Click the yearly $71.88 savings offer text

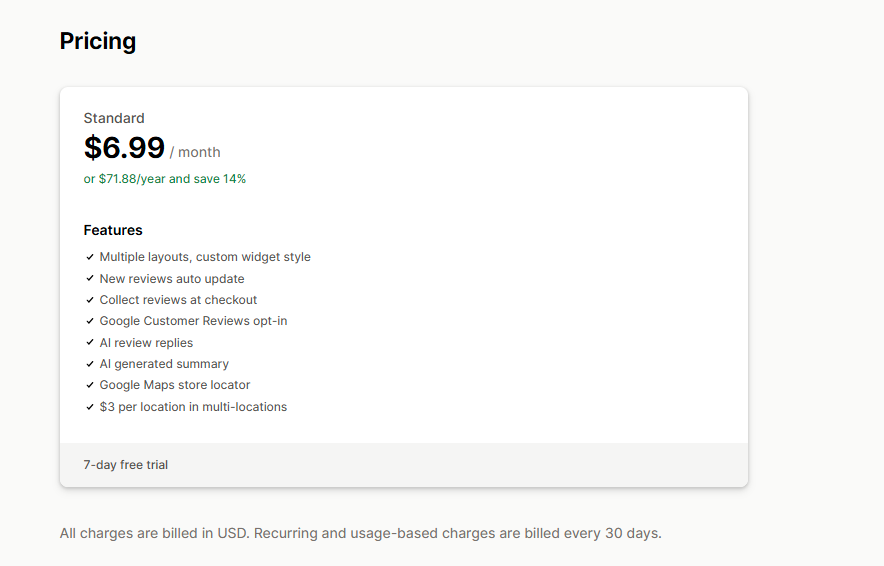pyautogui.click(x=165, y=179)
